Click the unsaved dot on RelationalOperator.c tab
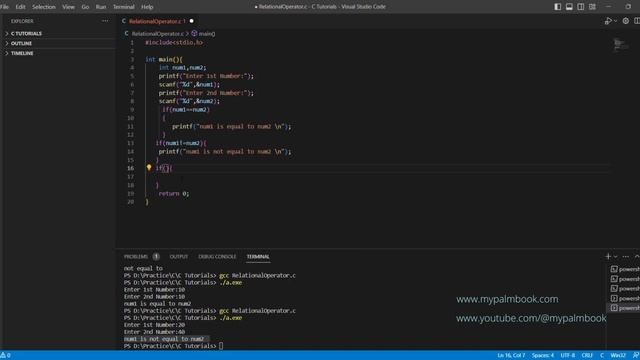The height and width of the screenshot is (360, 640). (191, 21)
